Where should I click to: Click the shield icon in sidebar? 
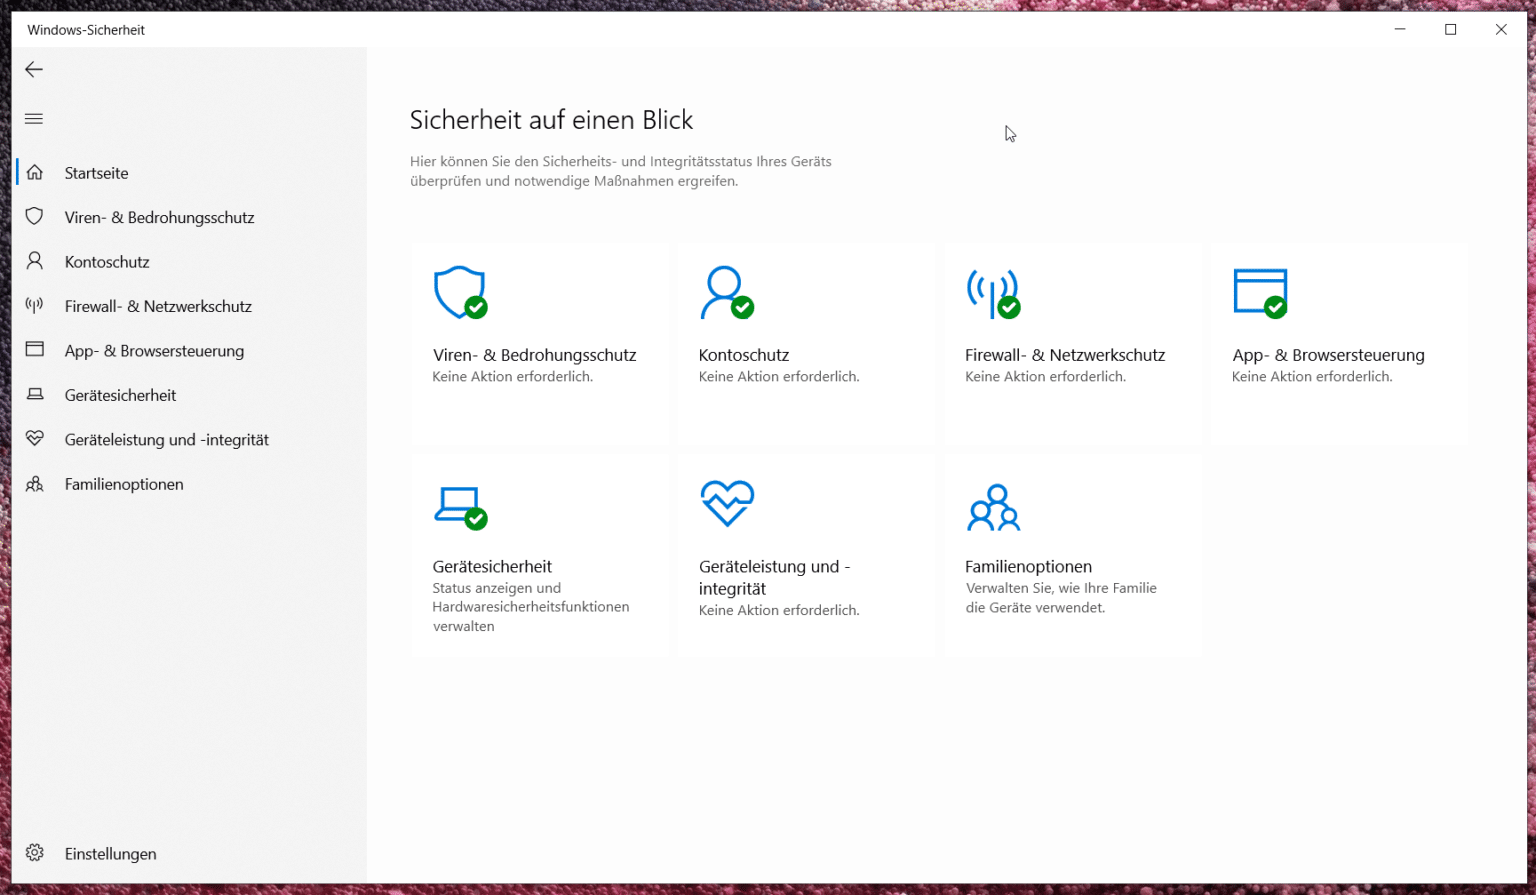(x=35, y=217)
